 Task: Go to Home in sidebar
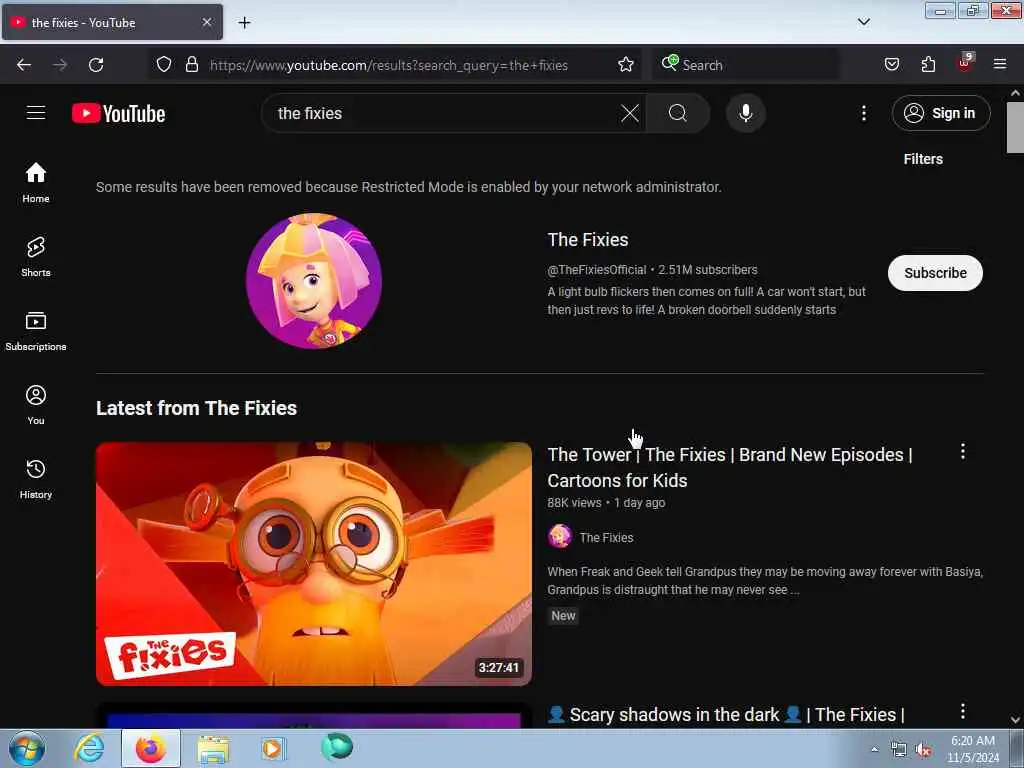(x=36, y=182)
